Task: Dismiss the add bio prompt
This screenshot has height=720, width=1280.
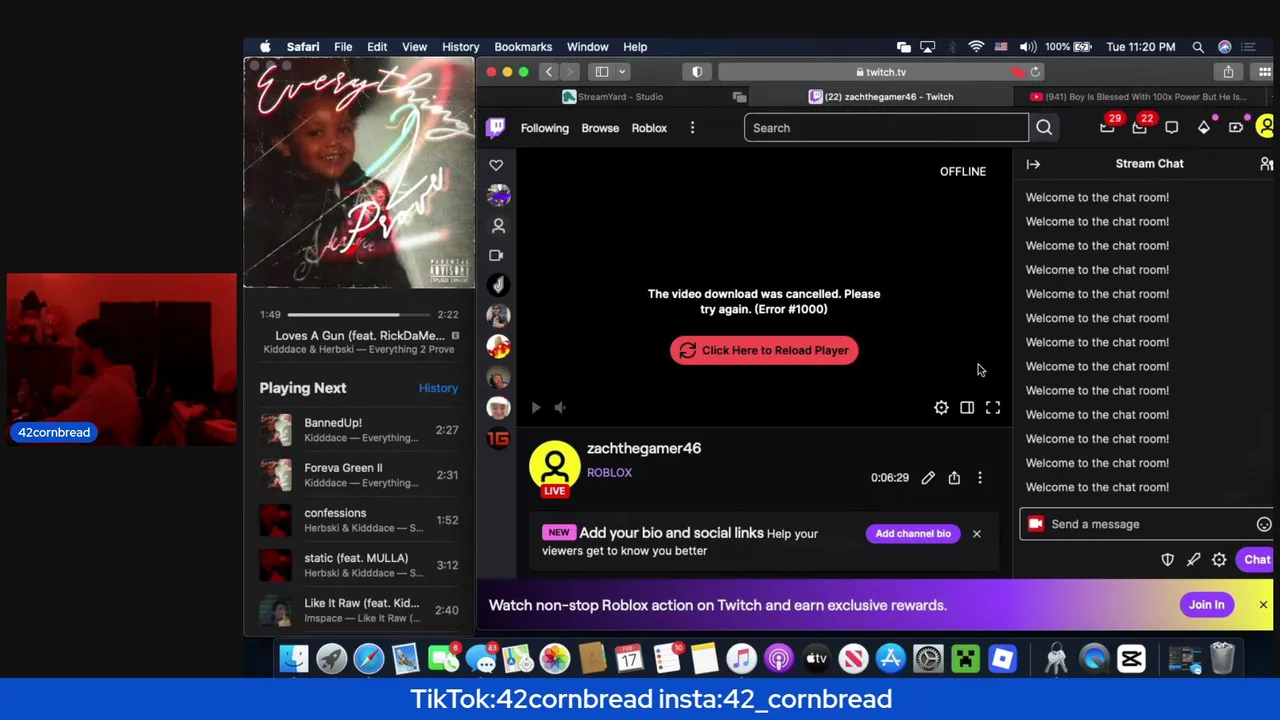Action: [x=977, y=534]
